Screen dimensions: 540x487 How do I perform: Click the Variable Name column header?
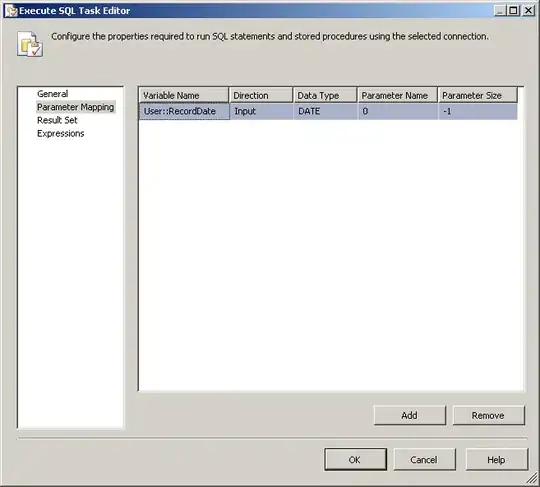pos(184,95)
